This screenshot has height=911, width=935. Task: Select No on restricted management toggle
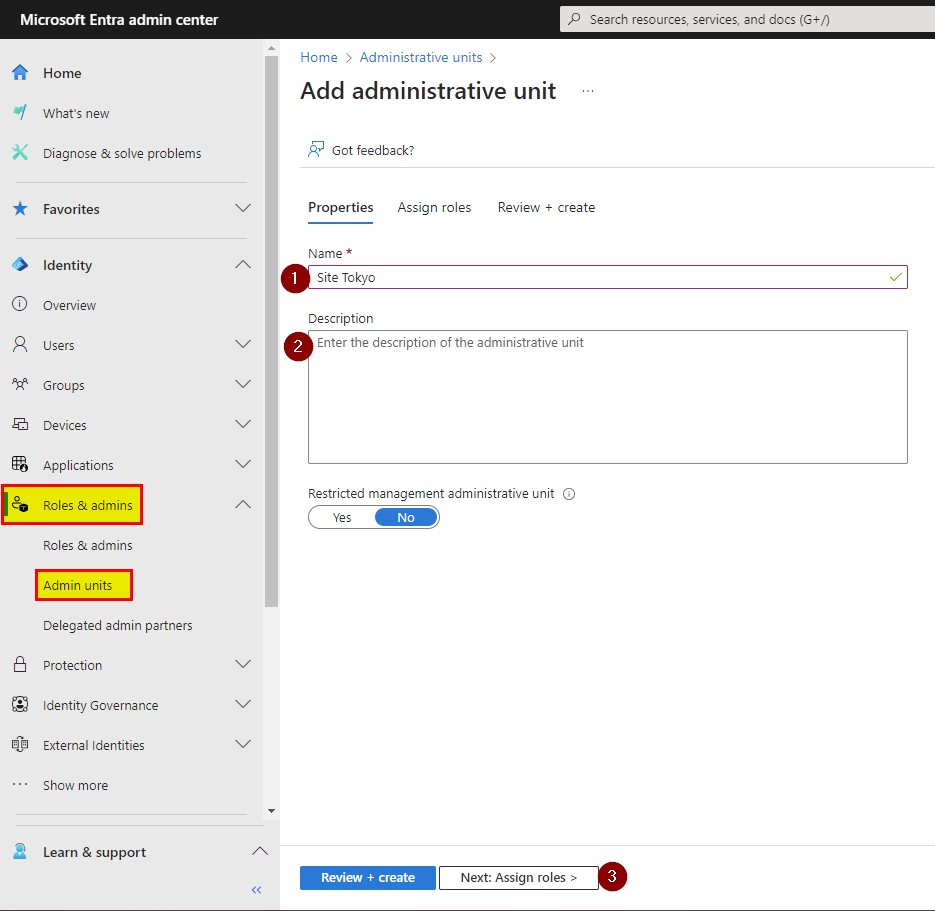[x=406, y=517]
